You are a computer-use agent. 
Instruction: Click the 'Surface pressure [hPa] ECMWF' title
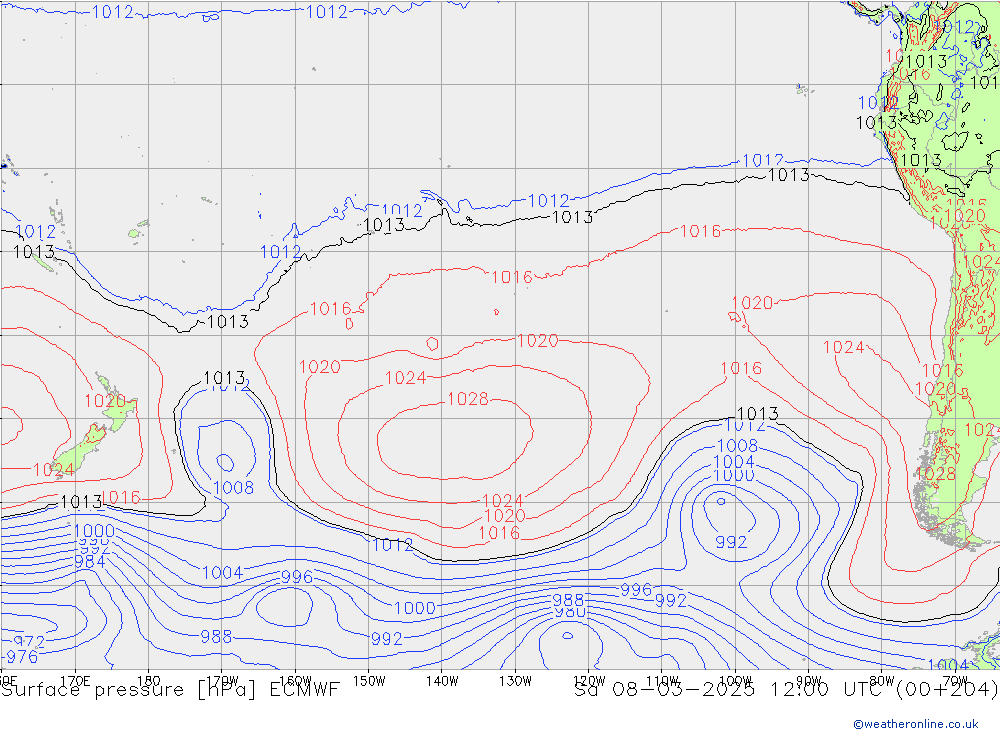[x=170, y=690]
